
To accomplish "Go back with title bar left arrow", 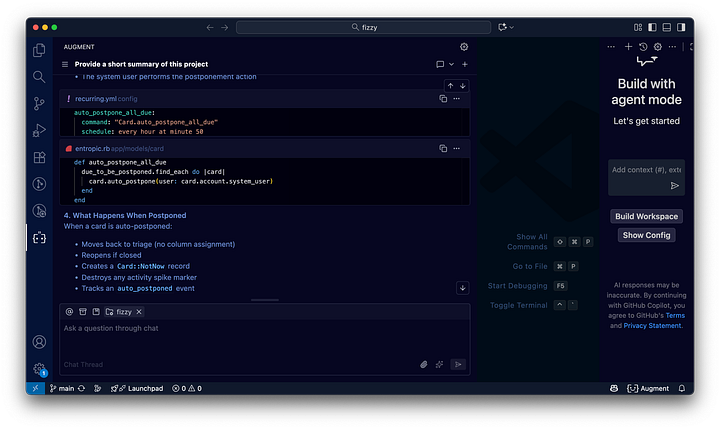I will 210,28.
